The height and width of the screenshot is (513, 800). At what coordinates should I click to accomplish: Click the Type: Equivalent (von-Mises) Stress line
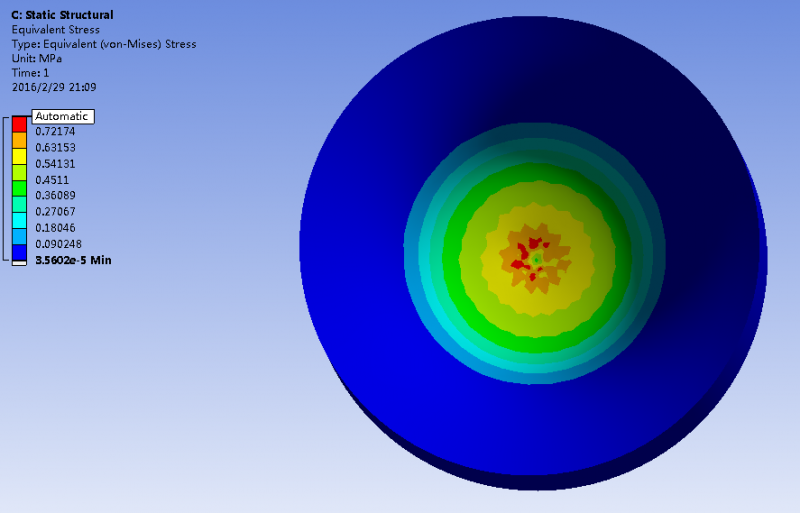(x=104, y=44)
